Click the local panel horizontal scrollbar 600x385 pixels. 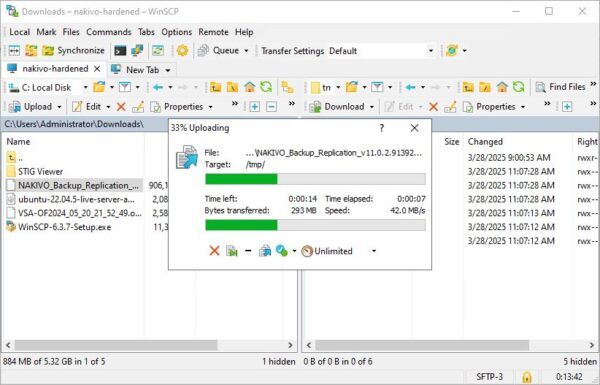click(x=116, y=345)
